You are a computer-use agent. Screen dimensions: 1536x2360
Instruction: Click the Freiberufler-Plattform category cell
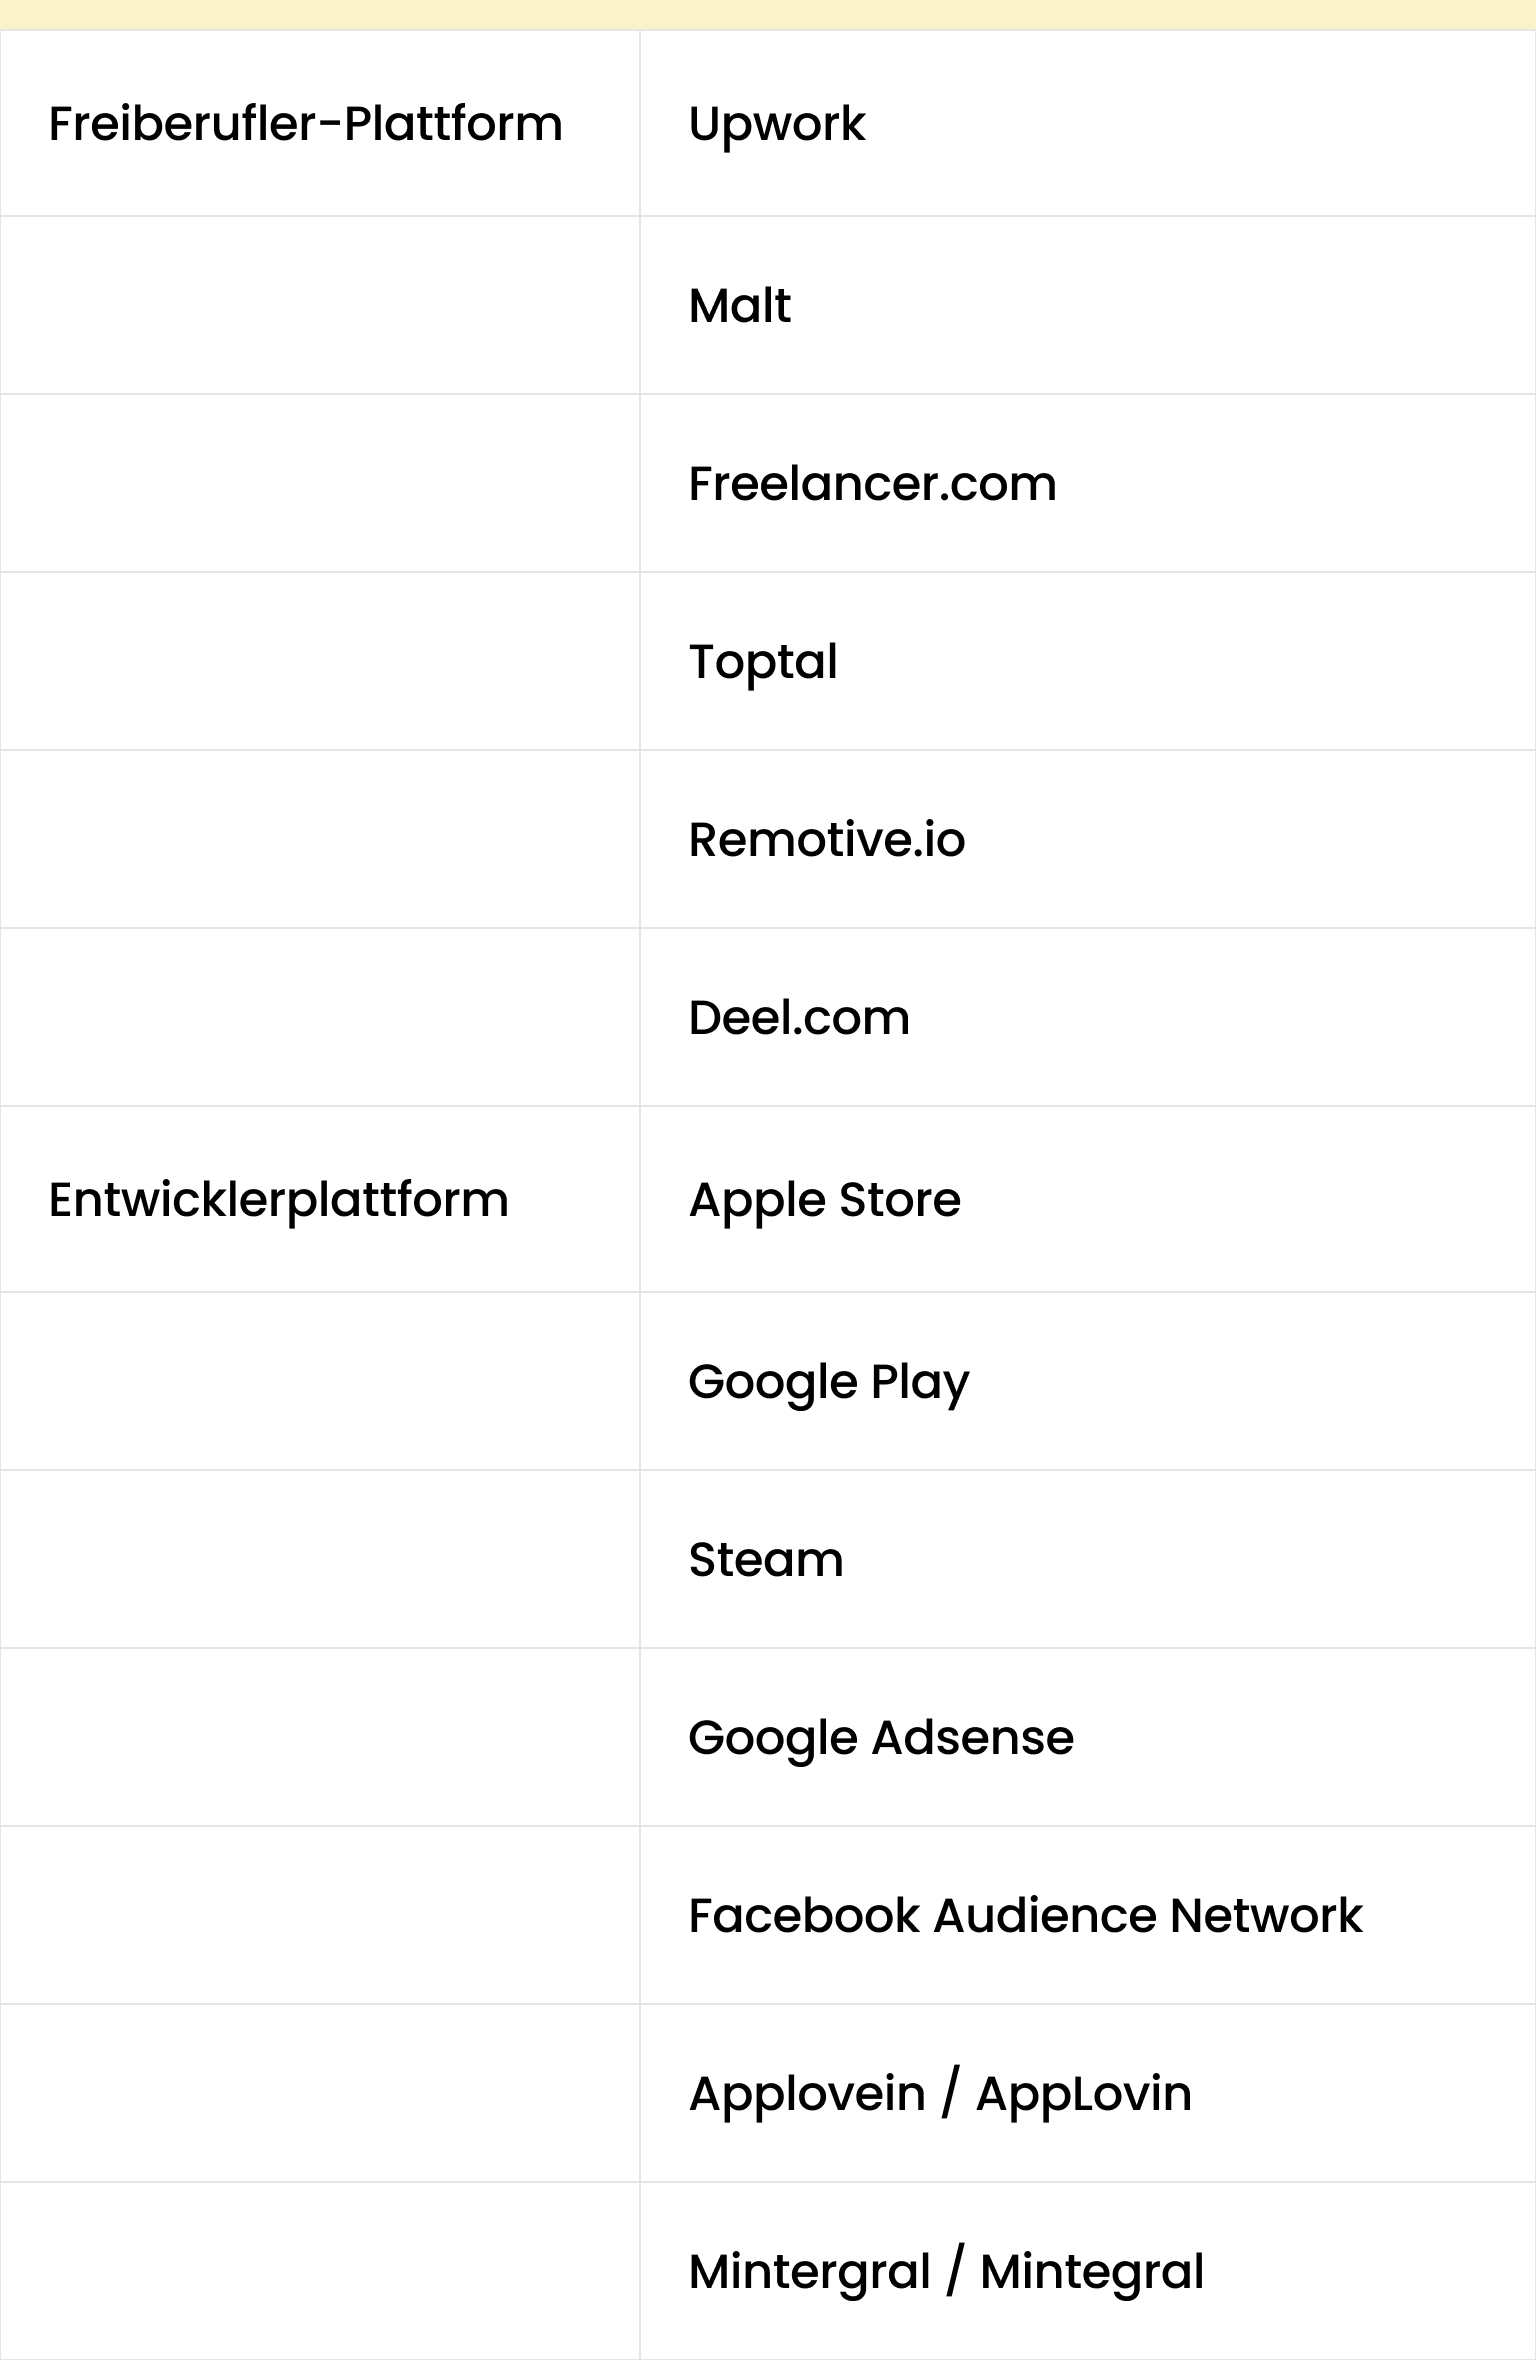(x=305, y=124)
